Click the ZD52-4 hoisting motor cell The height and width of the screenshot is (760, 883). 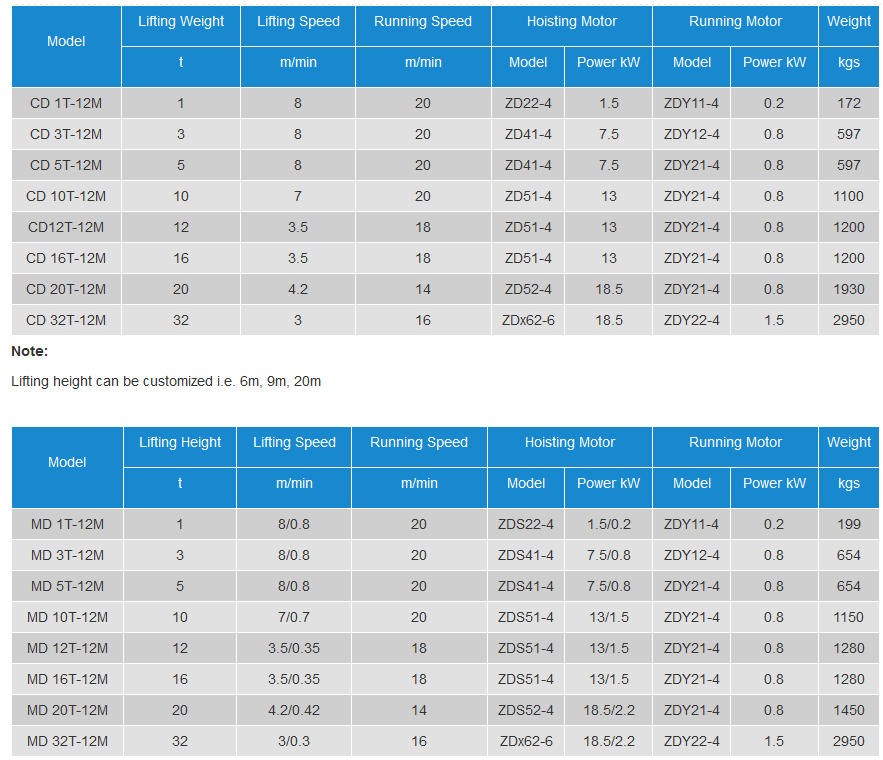[528, 289]
